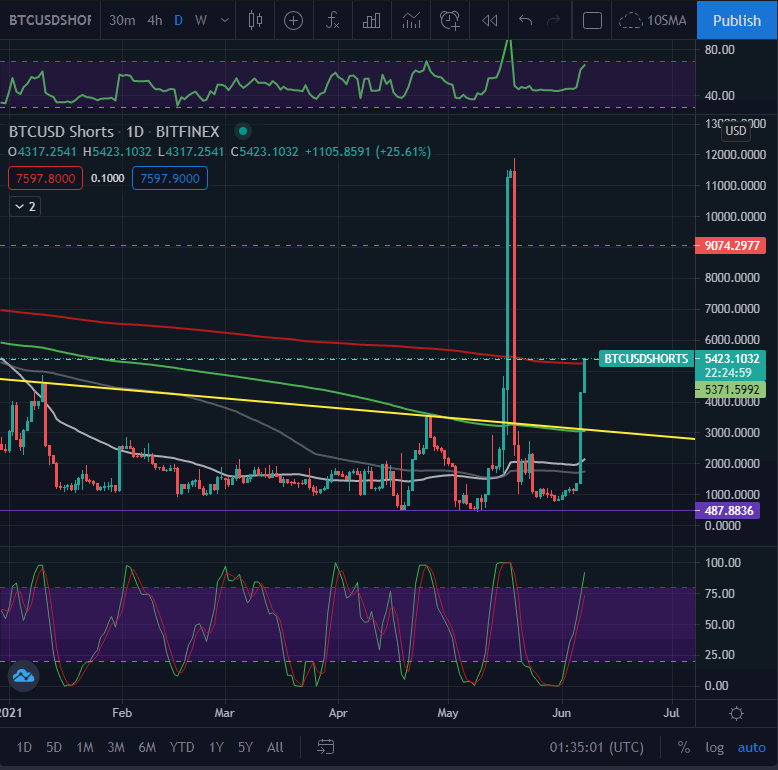Open the USD currency selector

[x=735, y=130]
